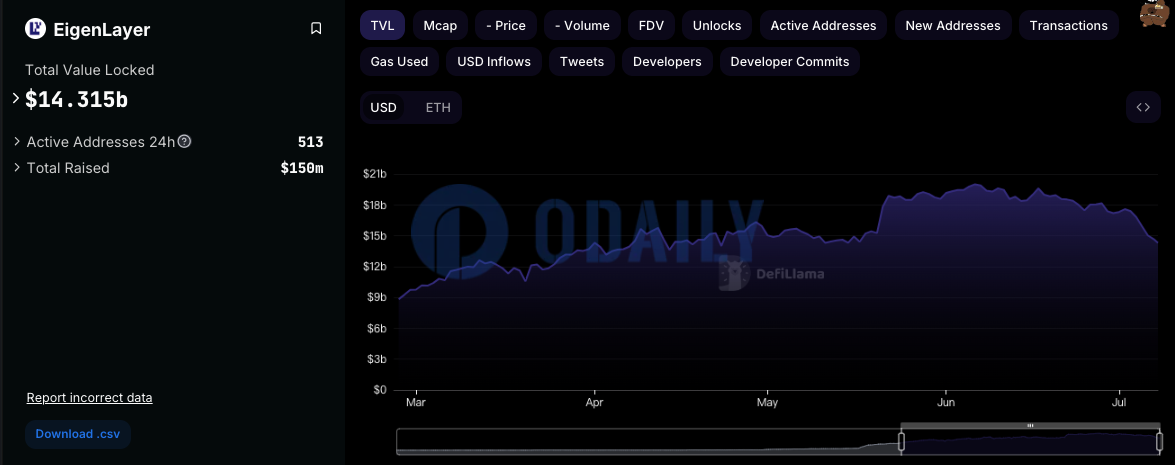
Task: Click the $9b label on the y-axis
Action: tap(377, 297)
